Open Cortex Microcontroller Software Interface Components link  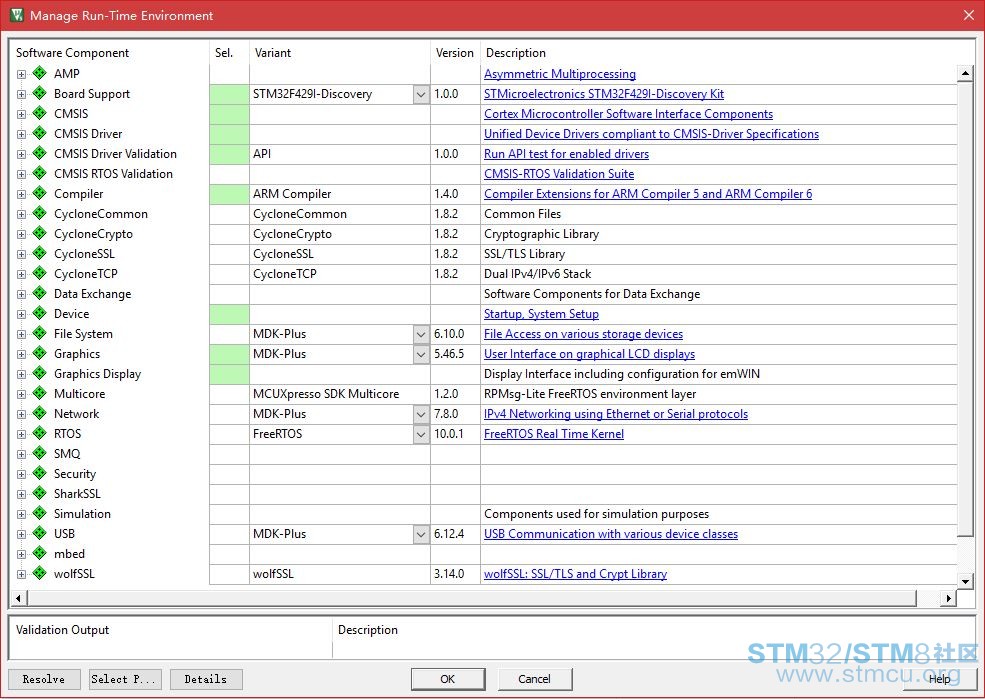pos(628,114)
